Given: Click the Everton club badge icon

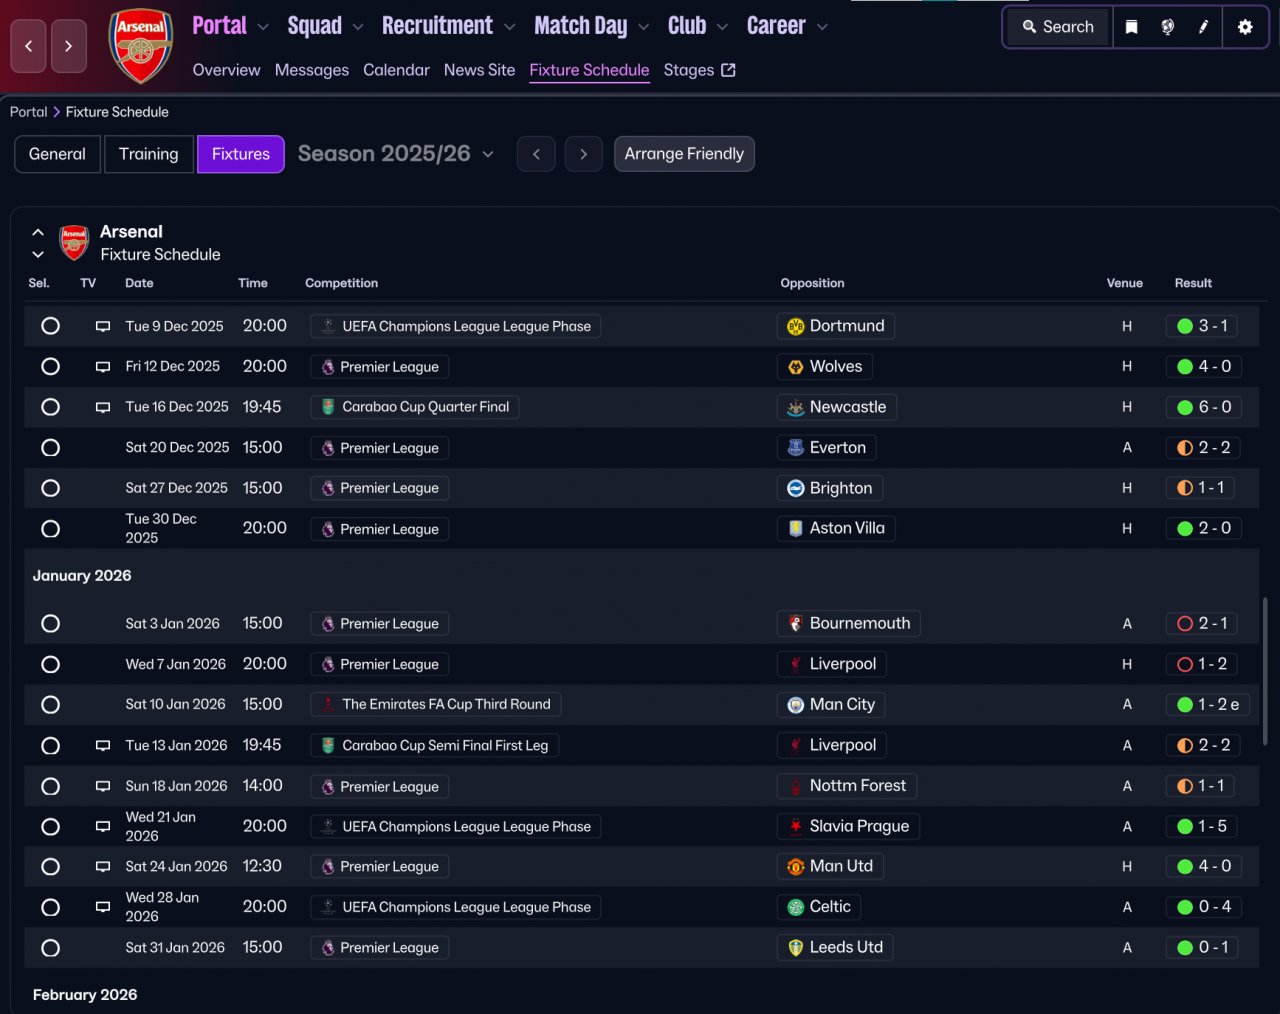Looking at the screenshot, I should (x=796, y=448).
